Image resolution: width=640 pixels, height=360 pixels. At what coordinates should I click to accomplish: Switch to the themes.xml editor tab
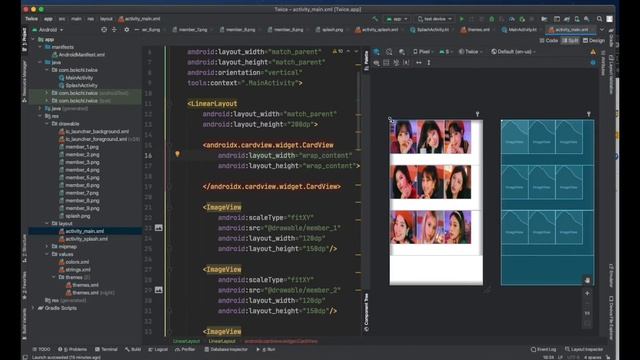(x=475, y=29)
